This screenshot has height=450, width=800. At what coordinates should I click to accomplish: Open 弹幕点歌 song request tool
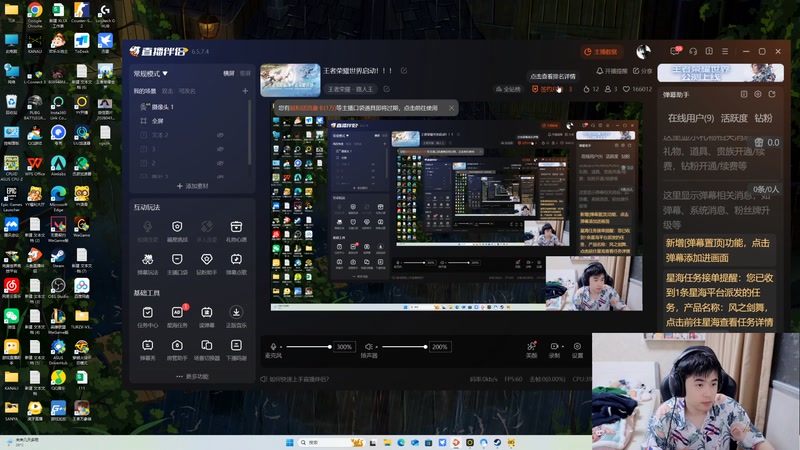pyautogui.click(x=236, y=264)
